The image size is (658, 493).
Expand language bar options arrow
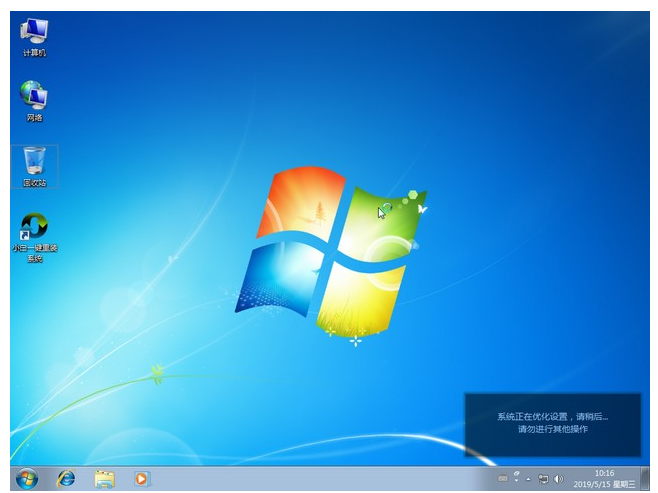coord(517,481)
